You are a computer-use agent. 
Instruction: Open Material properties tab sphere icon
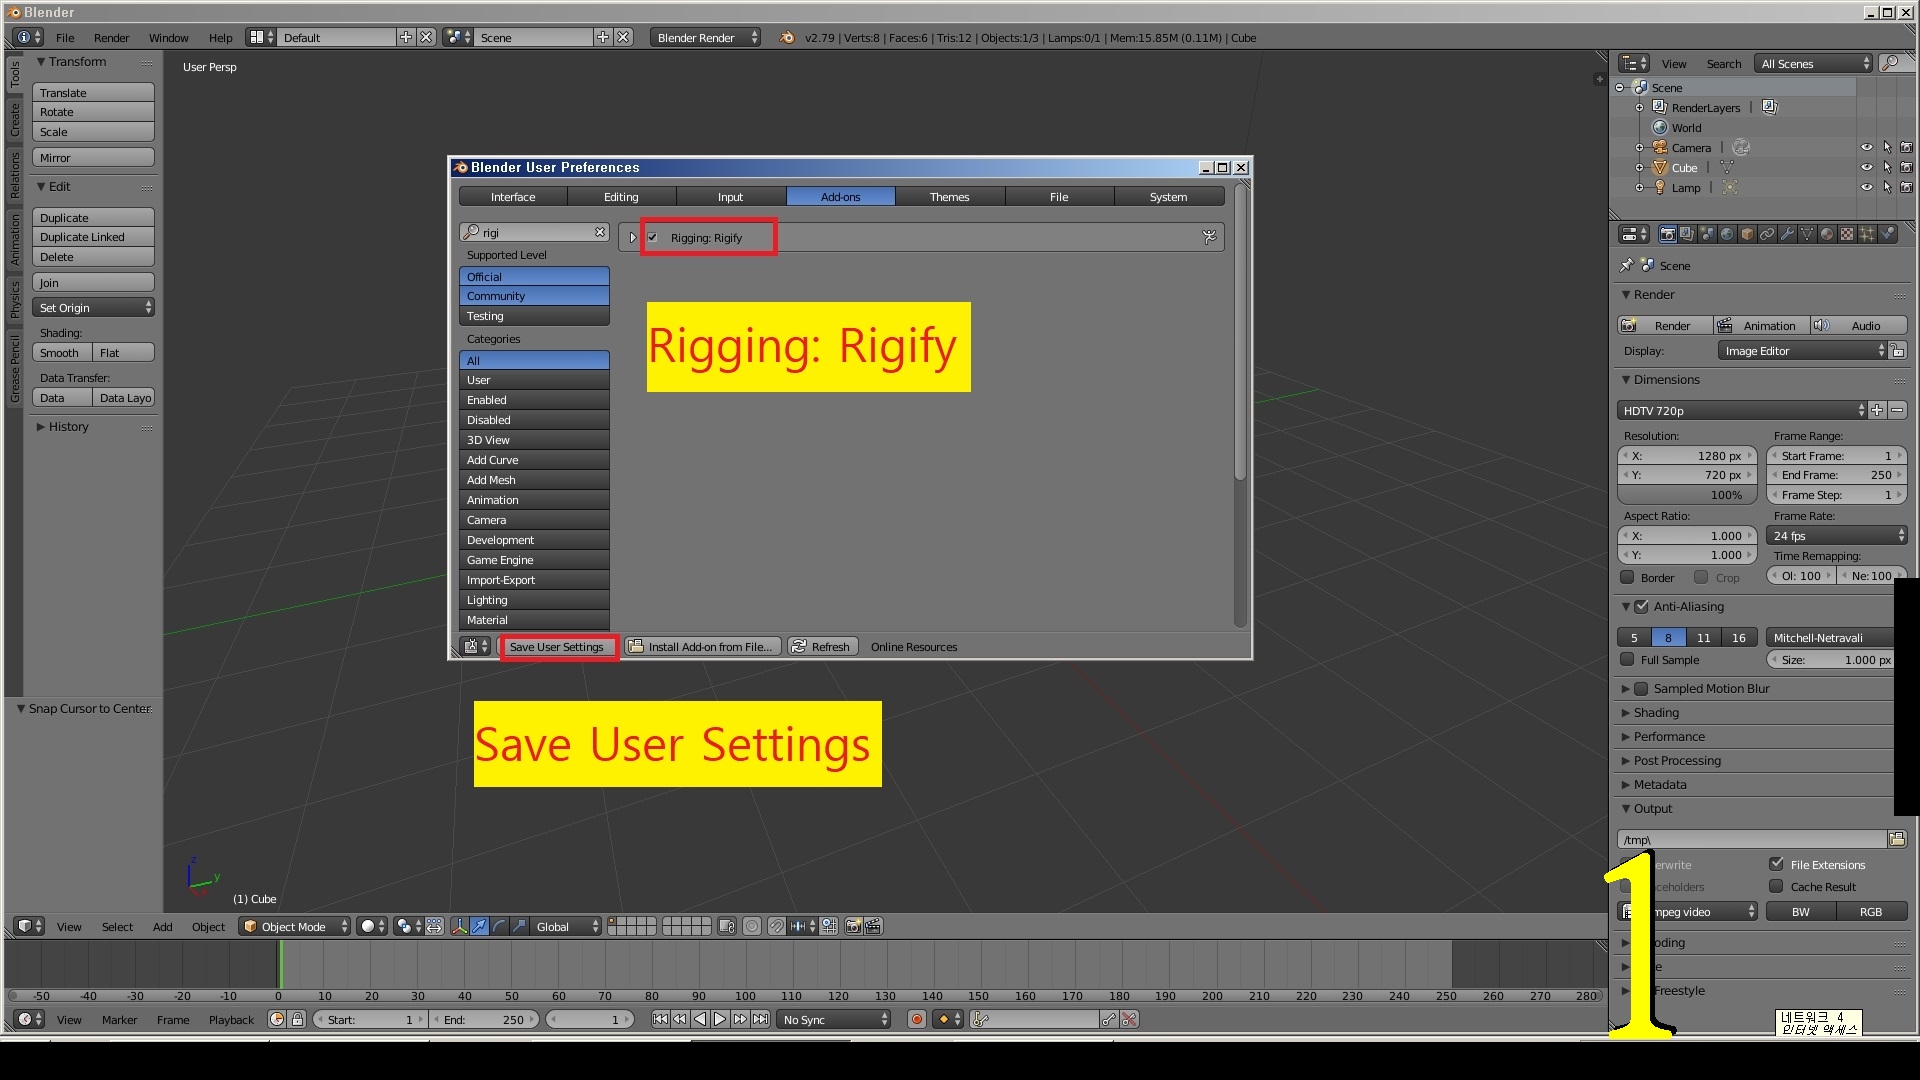tap(1827, 234)
